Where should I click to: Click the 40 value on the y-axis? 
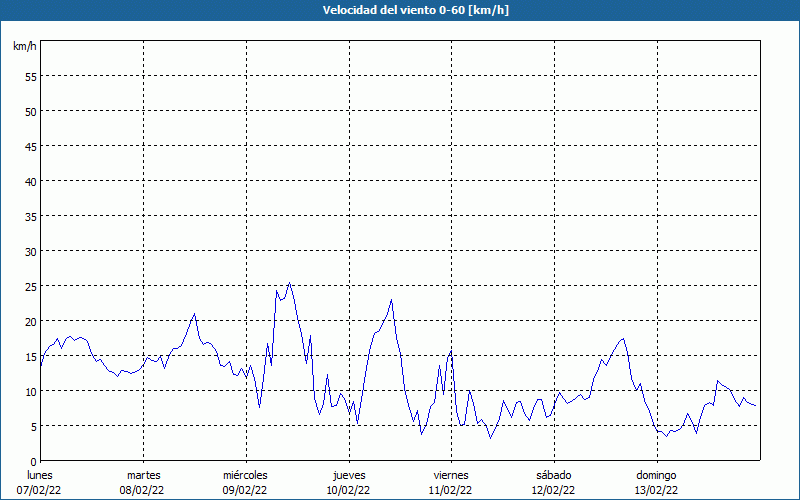tap(31, 181)
